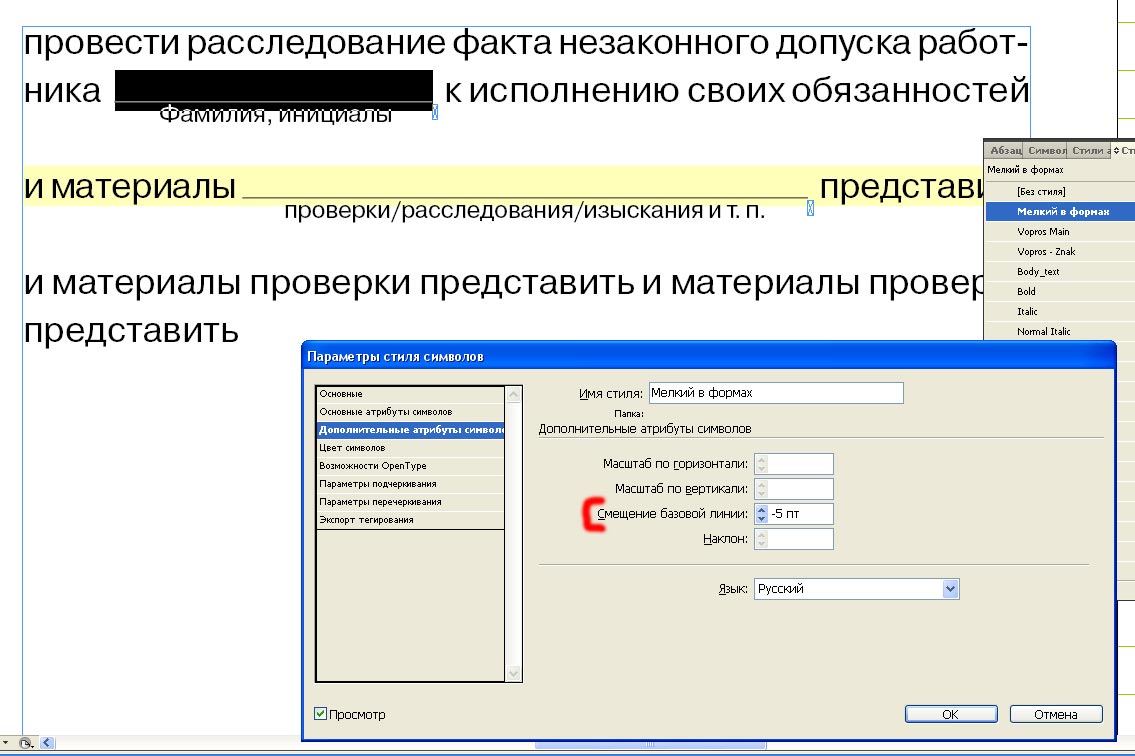Select Параметры перечеркивания category

tap(410, 502)
